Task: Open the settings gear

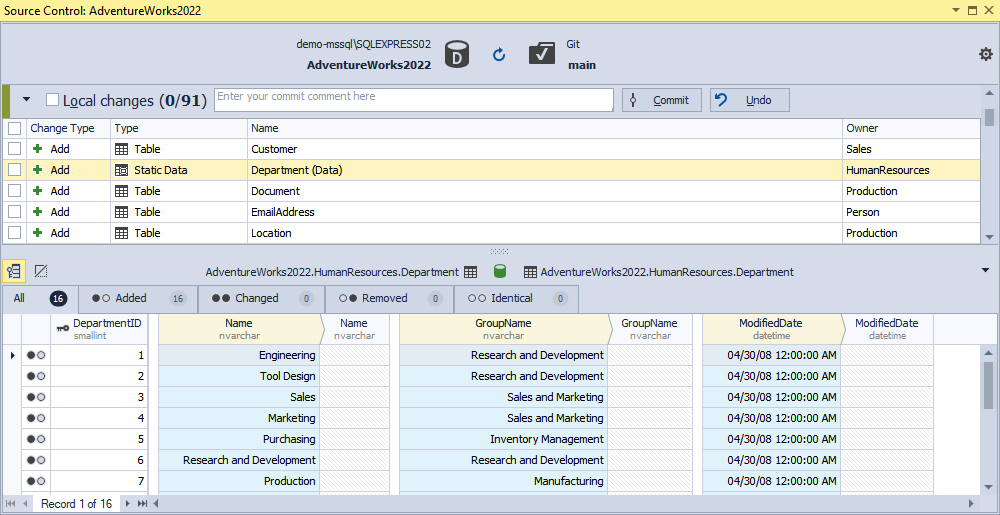Action: point(985,55)
